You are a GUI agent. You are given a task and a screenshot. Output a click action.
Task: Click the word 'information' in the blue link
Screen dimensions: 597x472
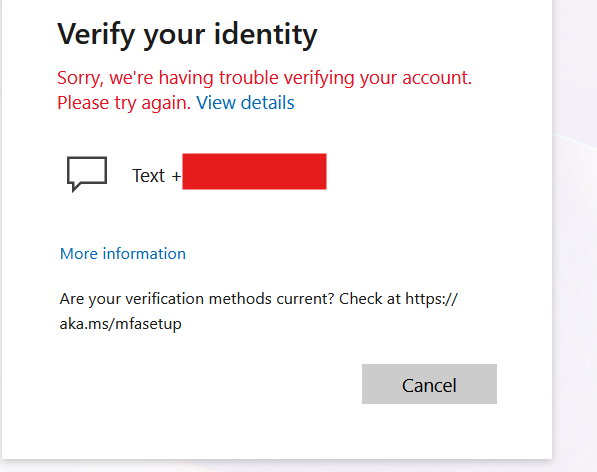click(x=144, y=254)
